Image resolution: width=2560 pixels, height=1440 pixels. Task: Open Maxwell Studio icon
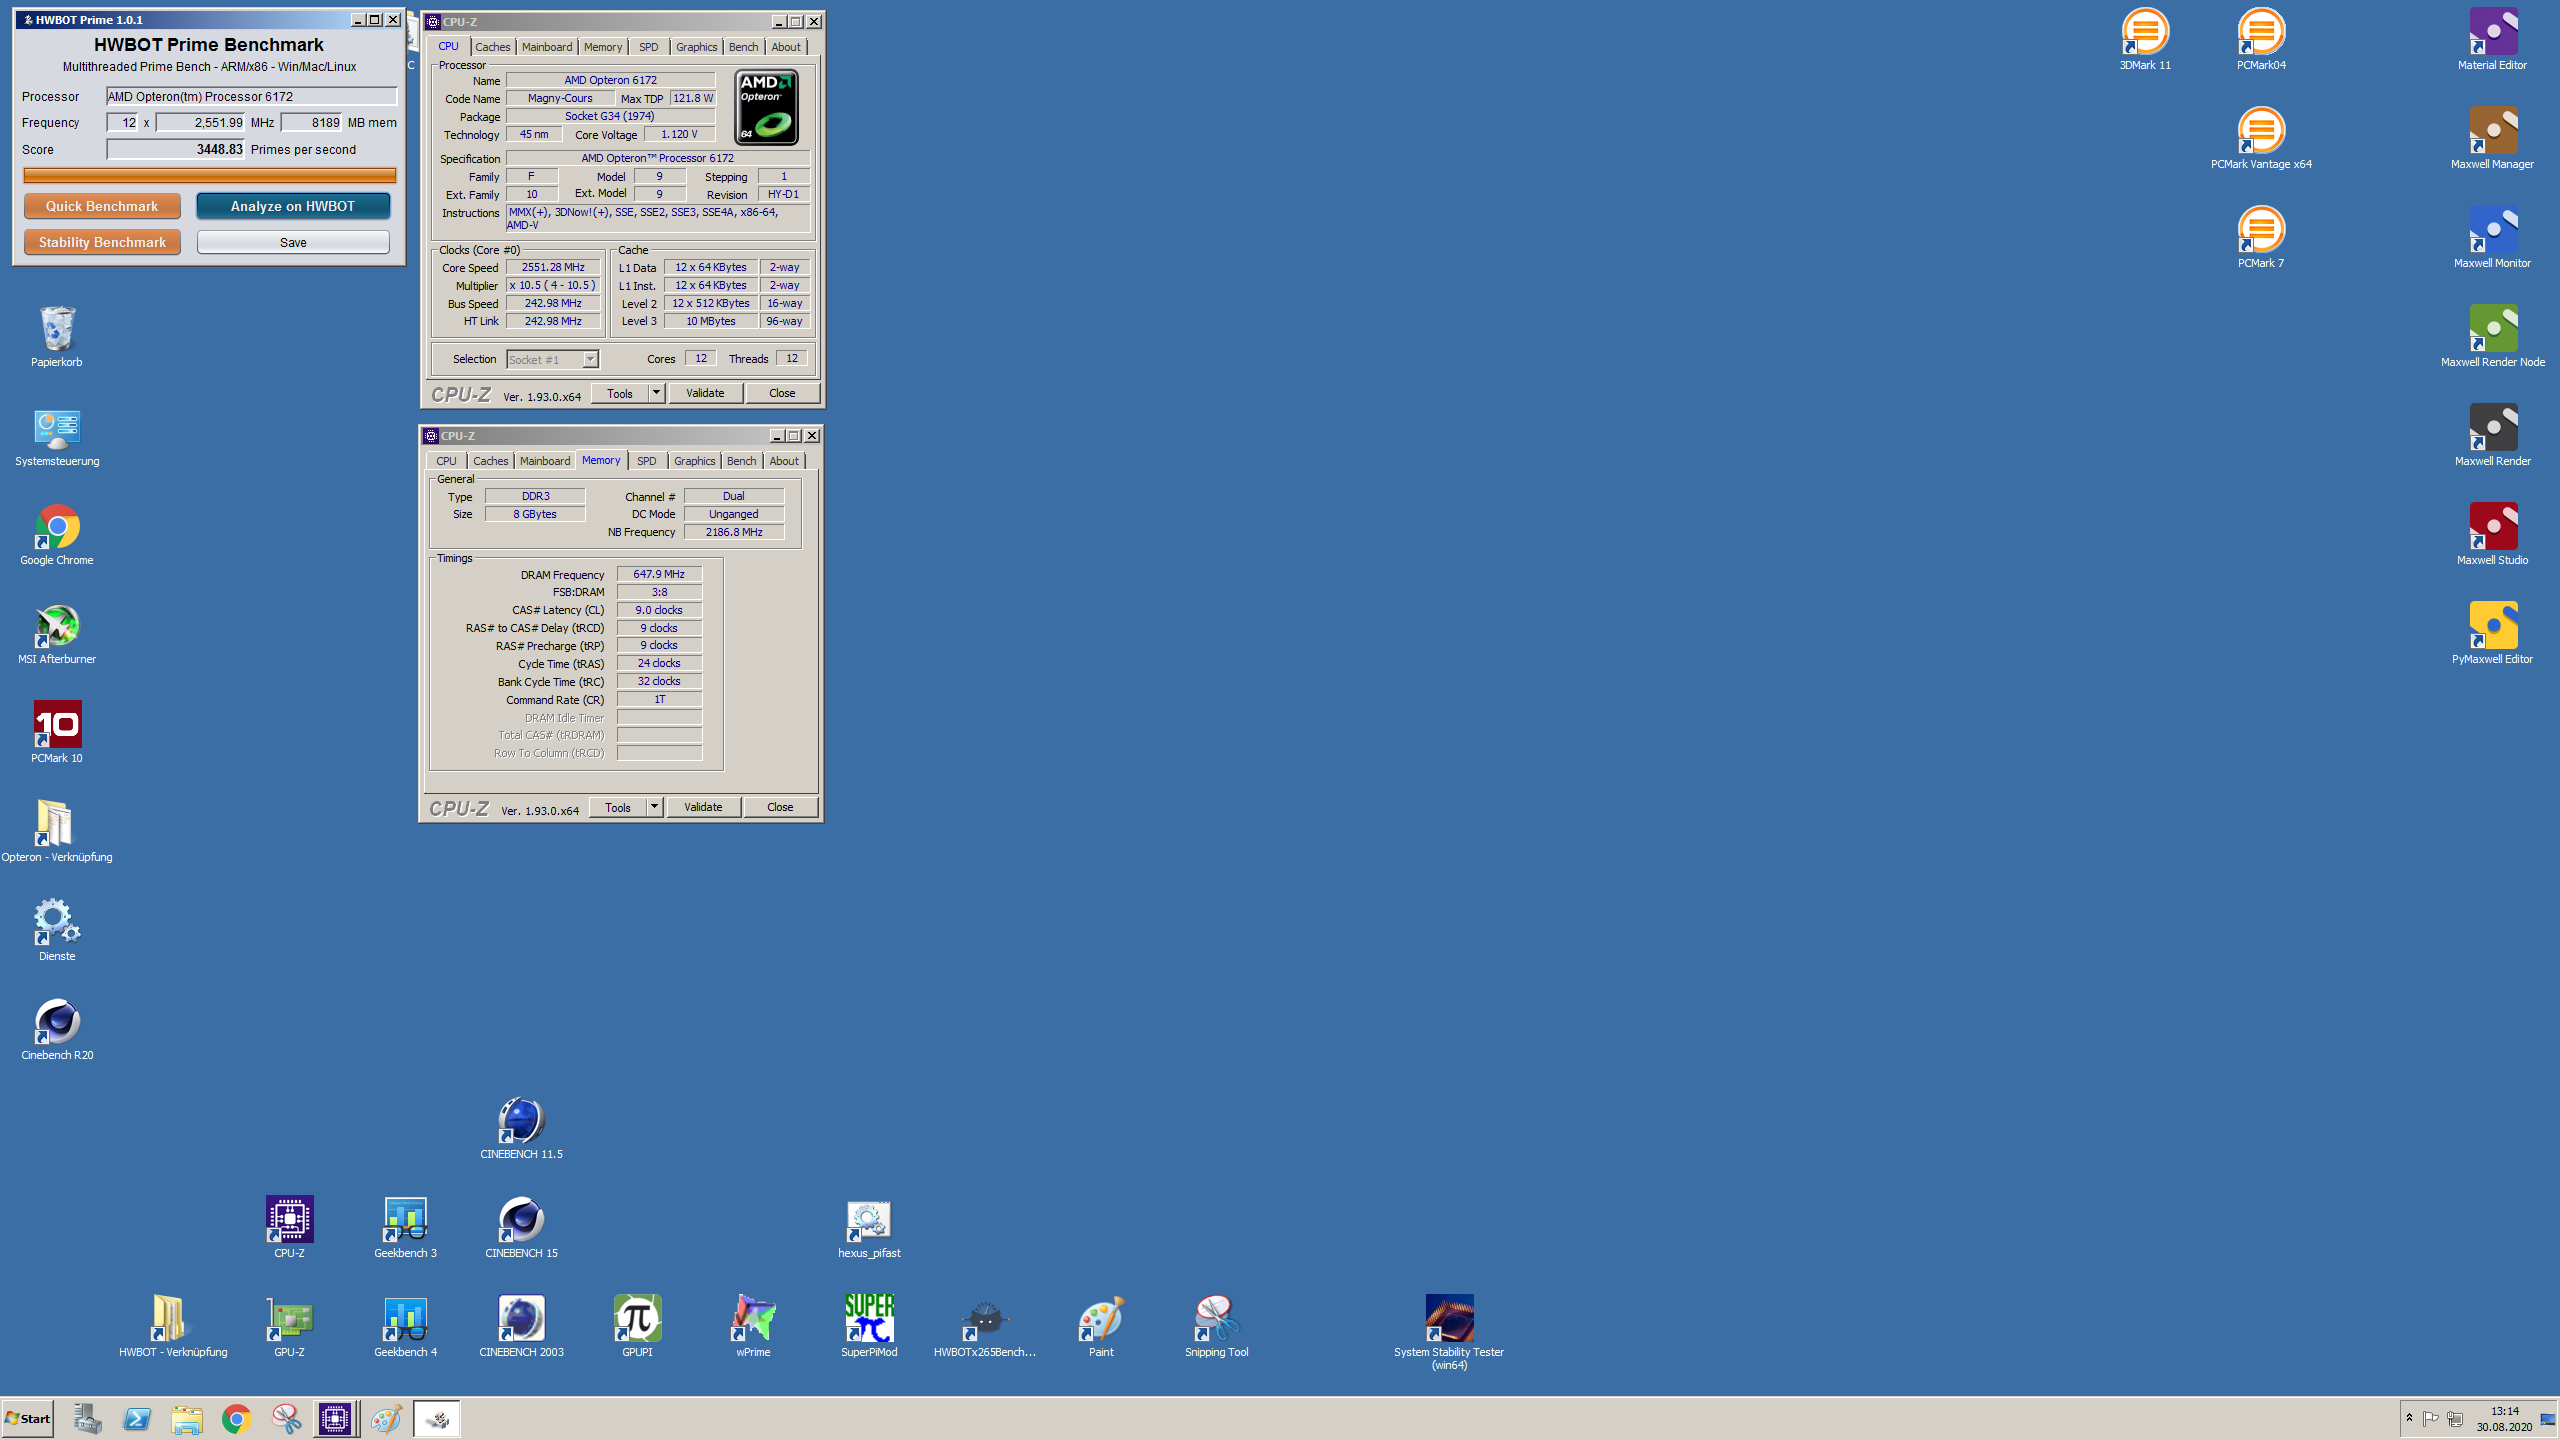tap(2492, 534)
